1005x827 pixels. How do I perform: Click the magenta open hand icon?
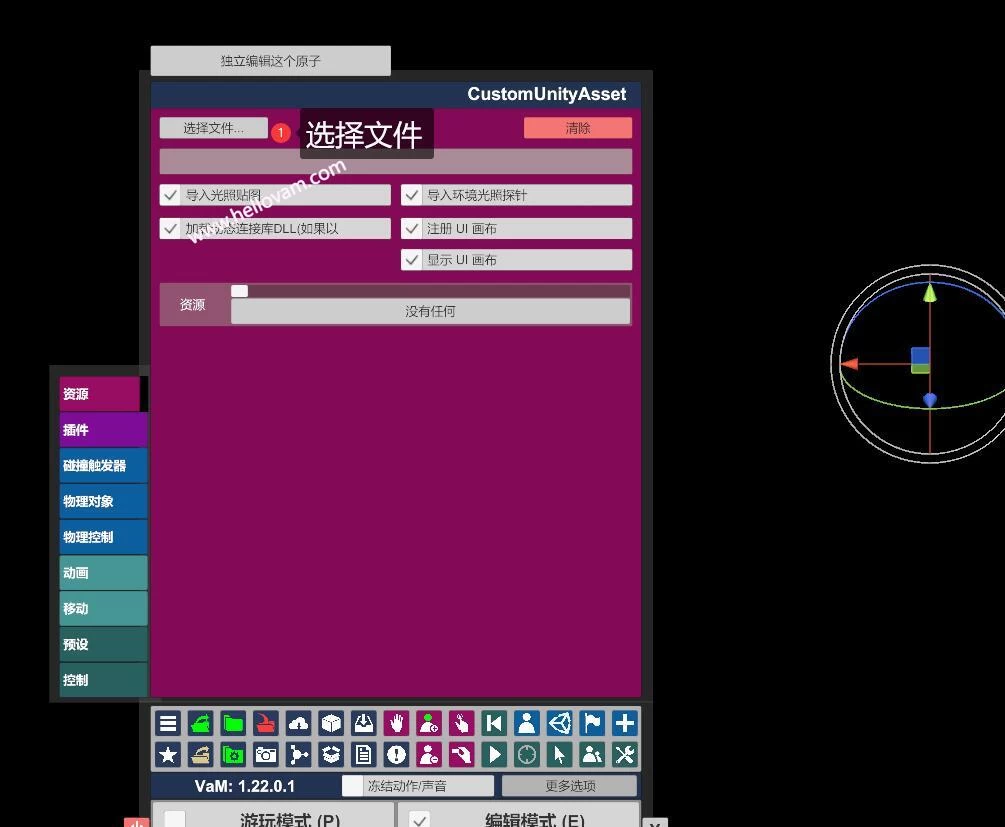tap(396, 723)
